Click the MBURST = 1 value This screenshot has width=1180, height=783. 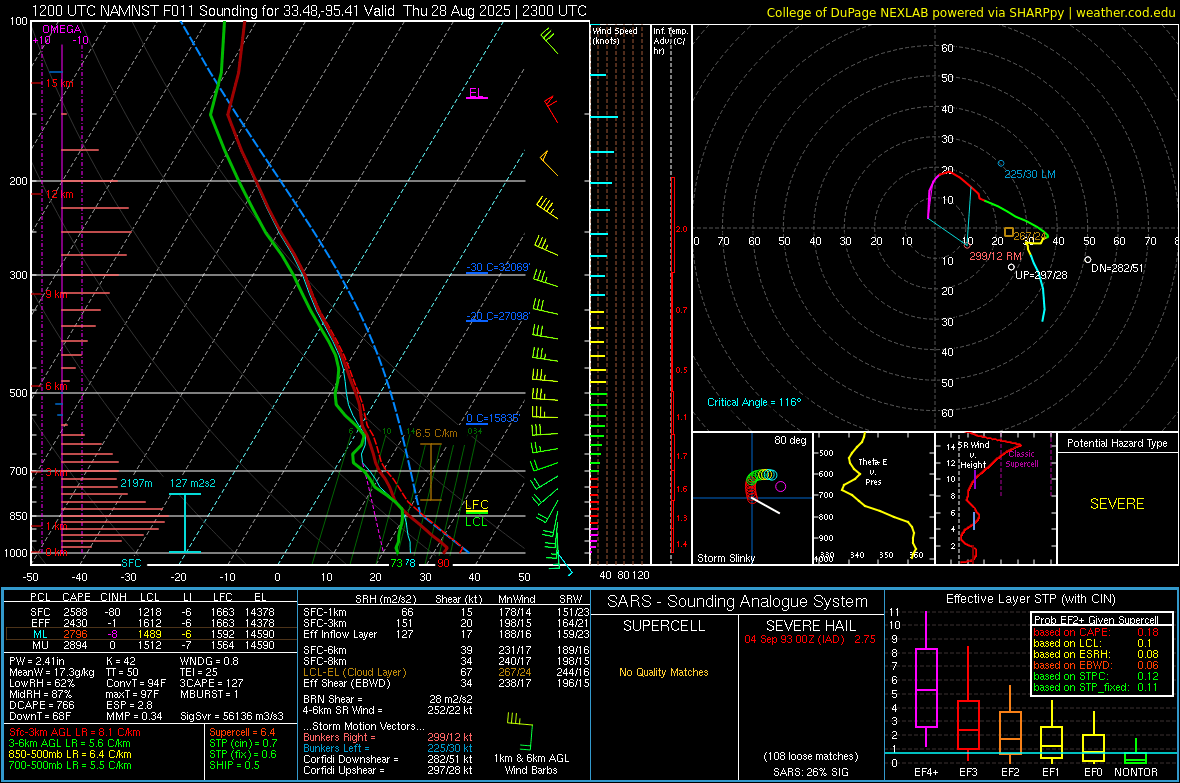209,694
